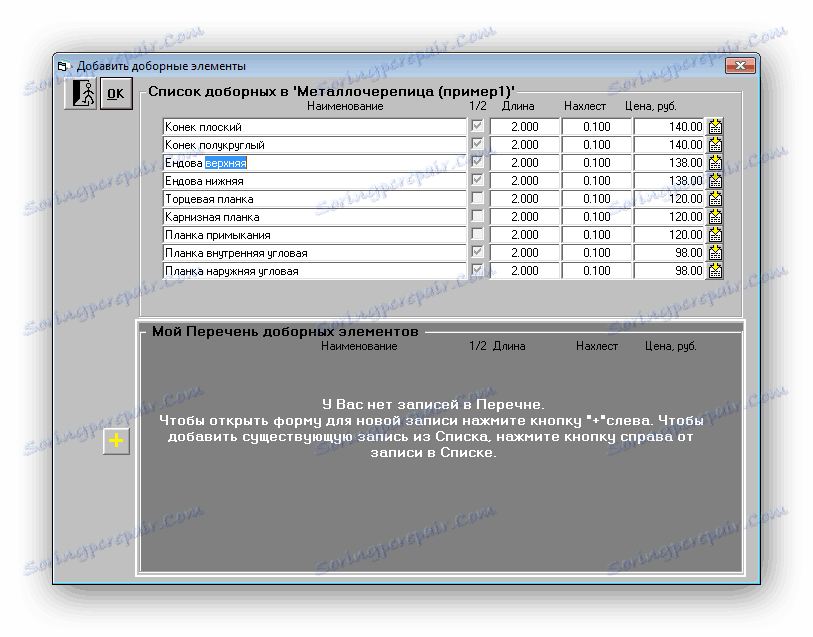Click the 'Карнизная планка' name field
This screenshot has height=637, width=813.
[x=315, y=217]
